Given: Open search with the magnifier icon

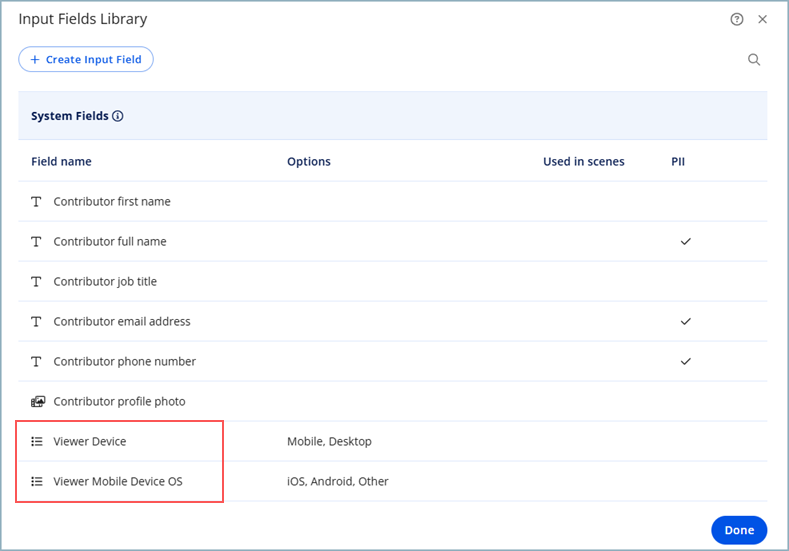Looking at the screenshot, I should point(754,60).
